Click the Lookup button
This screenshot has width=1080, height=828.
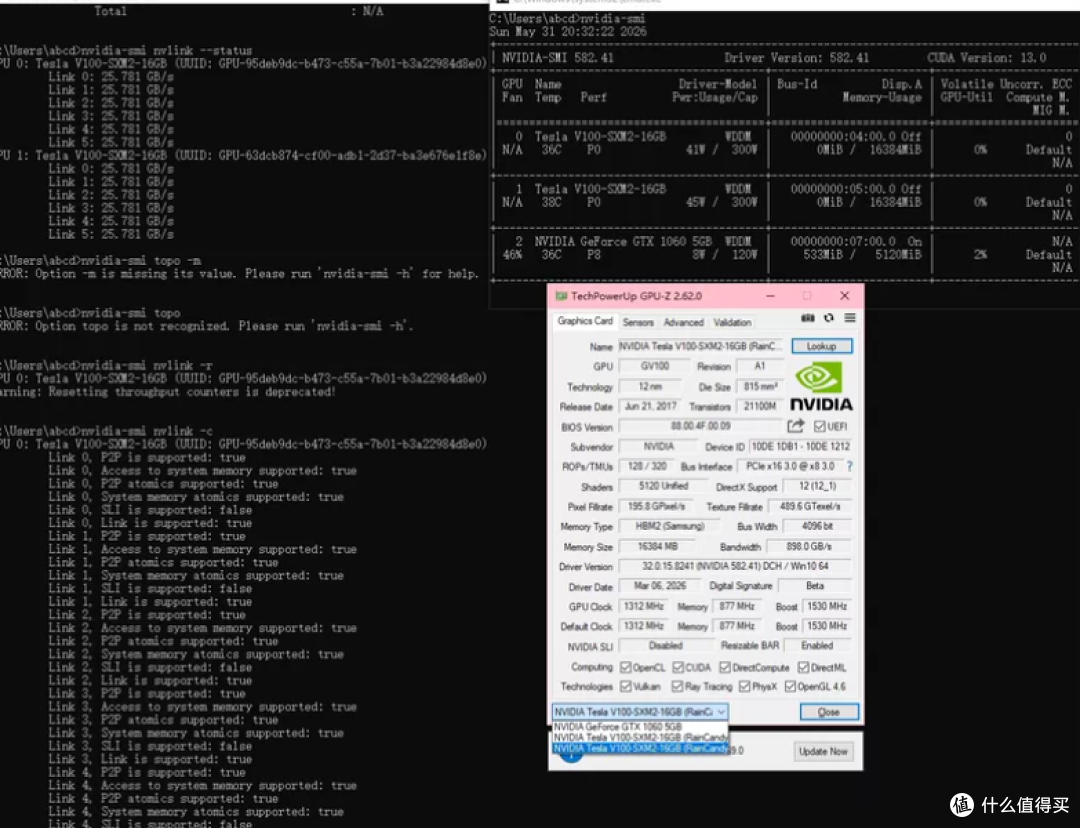point(821,346)
